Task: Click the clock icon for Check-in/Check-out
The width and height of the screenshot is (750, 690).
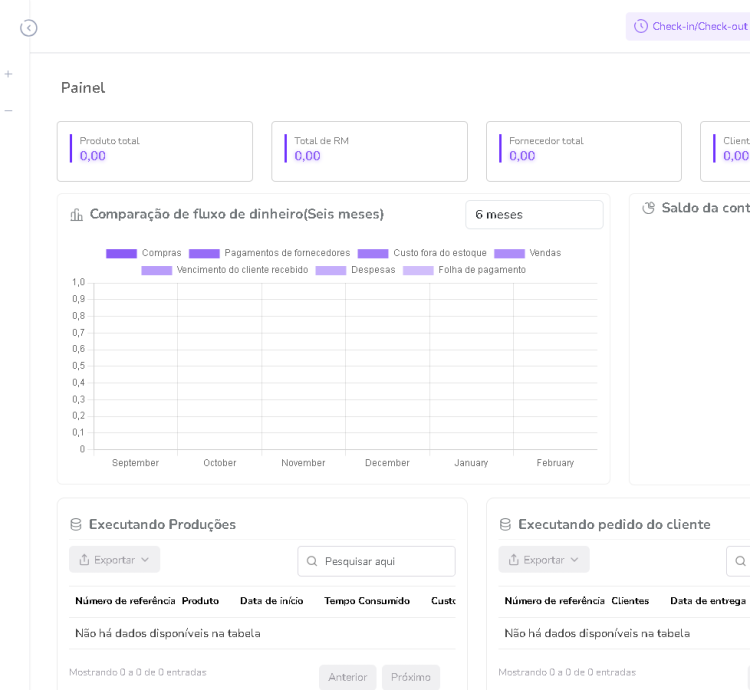Action: coord(641,26)
